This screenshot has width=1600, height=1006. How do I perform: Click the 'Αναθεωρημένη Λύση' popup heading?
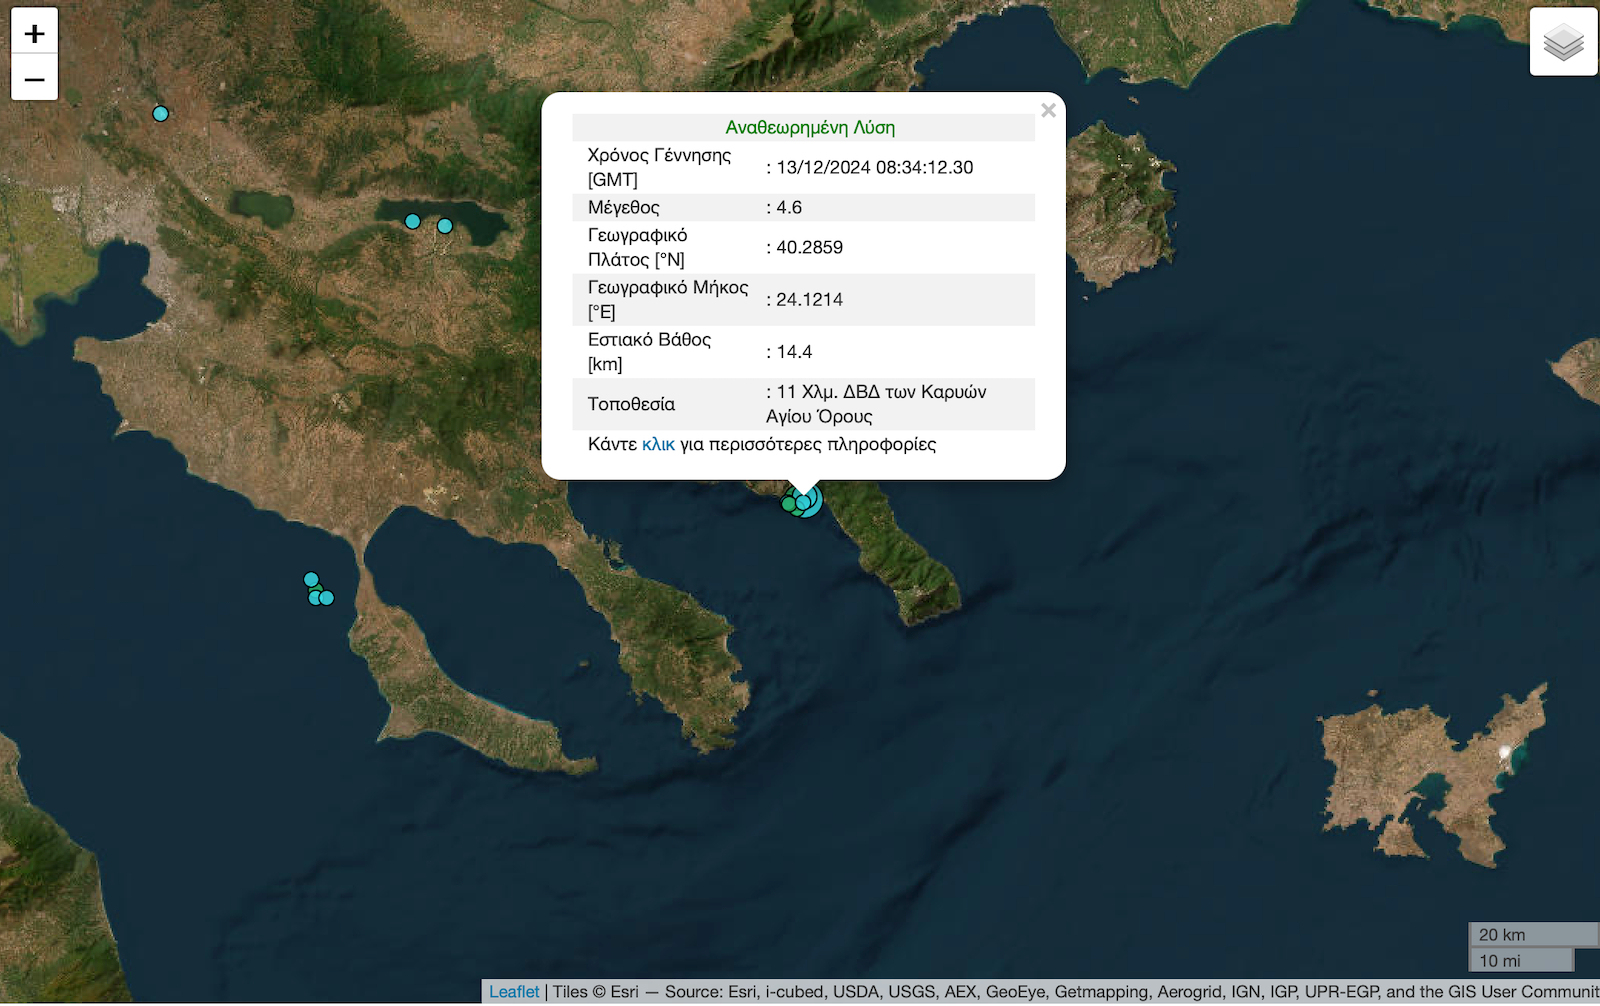810,127
